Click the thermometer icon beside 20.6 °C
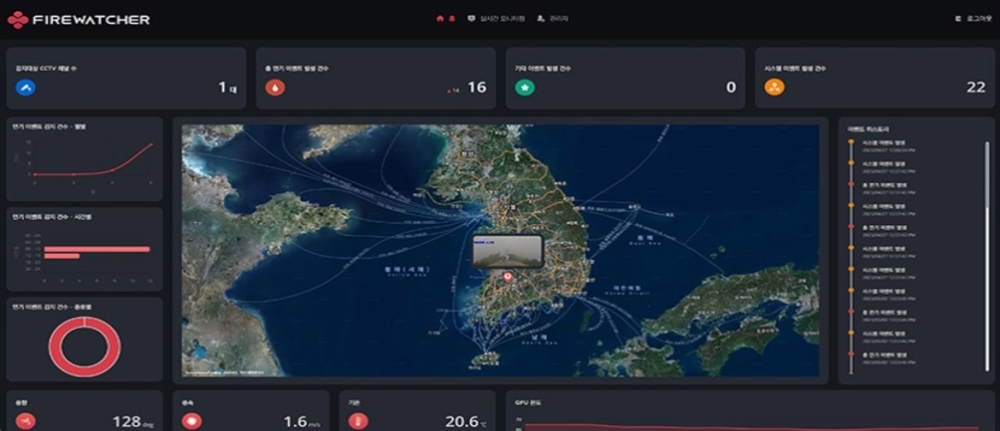This screenshot has height=431, width=1000. (359, 422)
